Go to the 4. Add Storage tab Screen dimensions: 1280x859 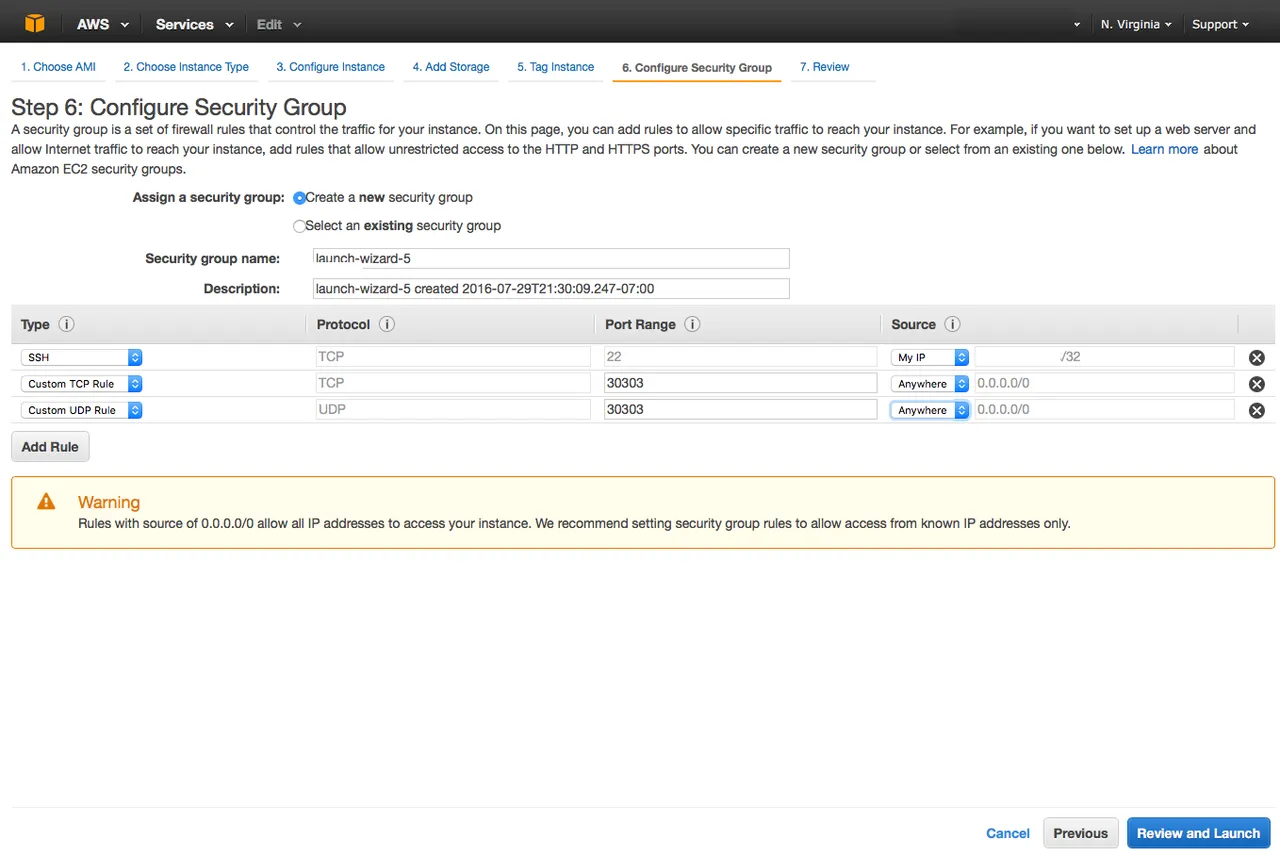tap(451, 67)
